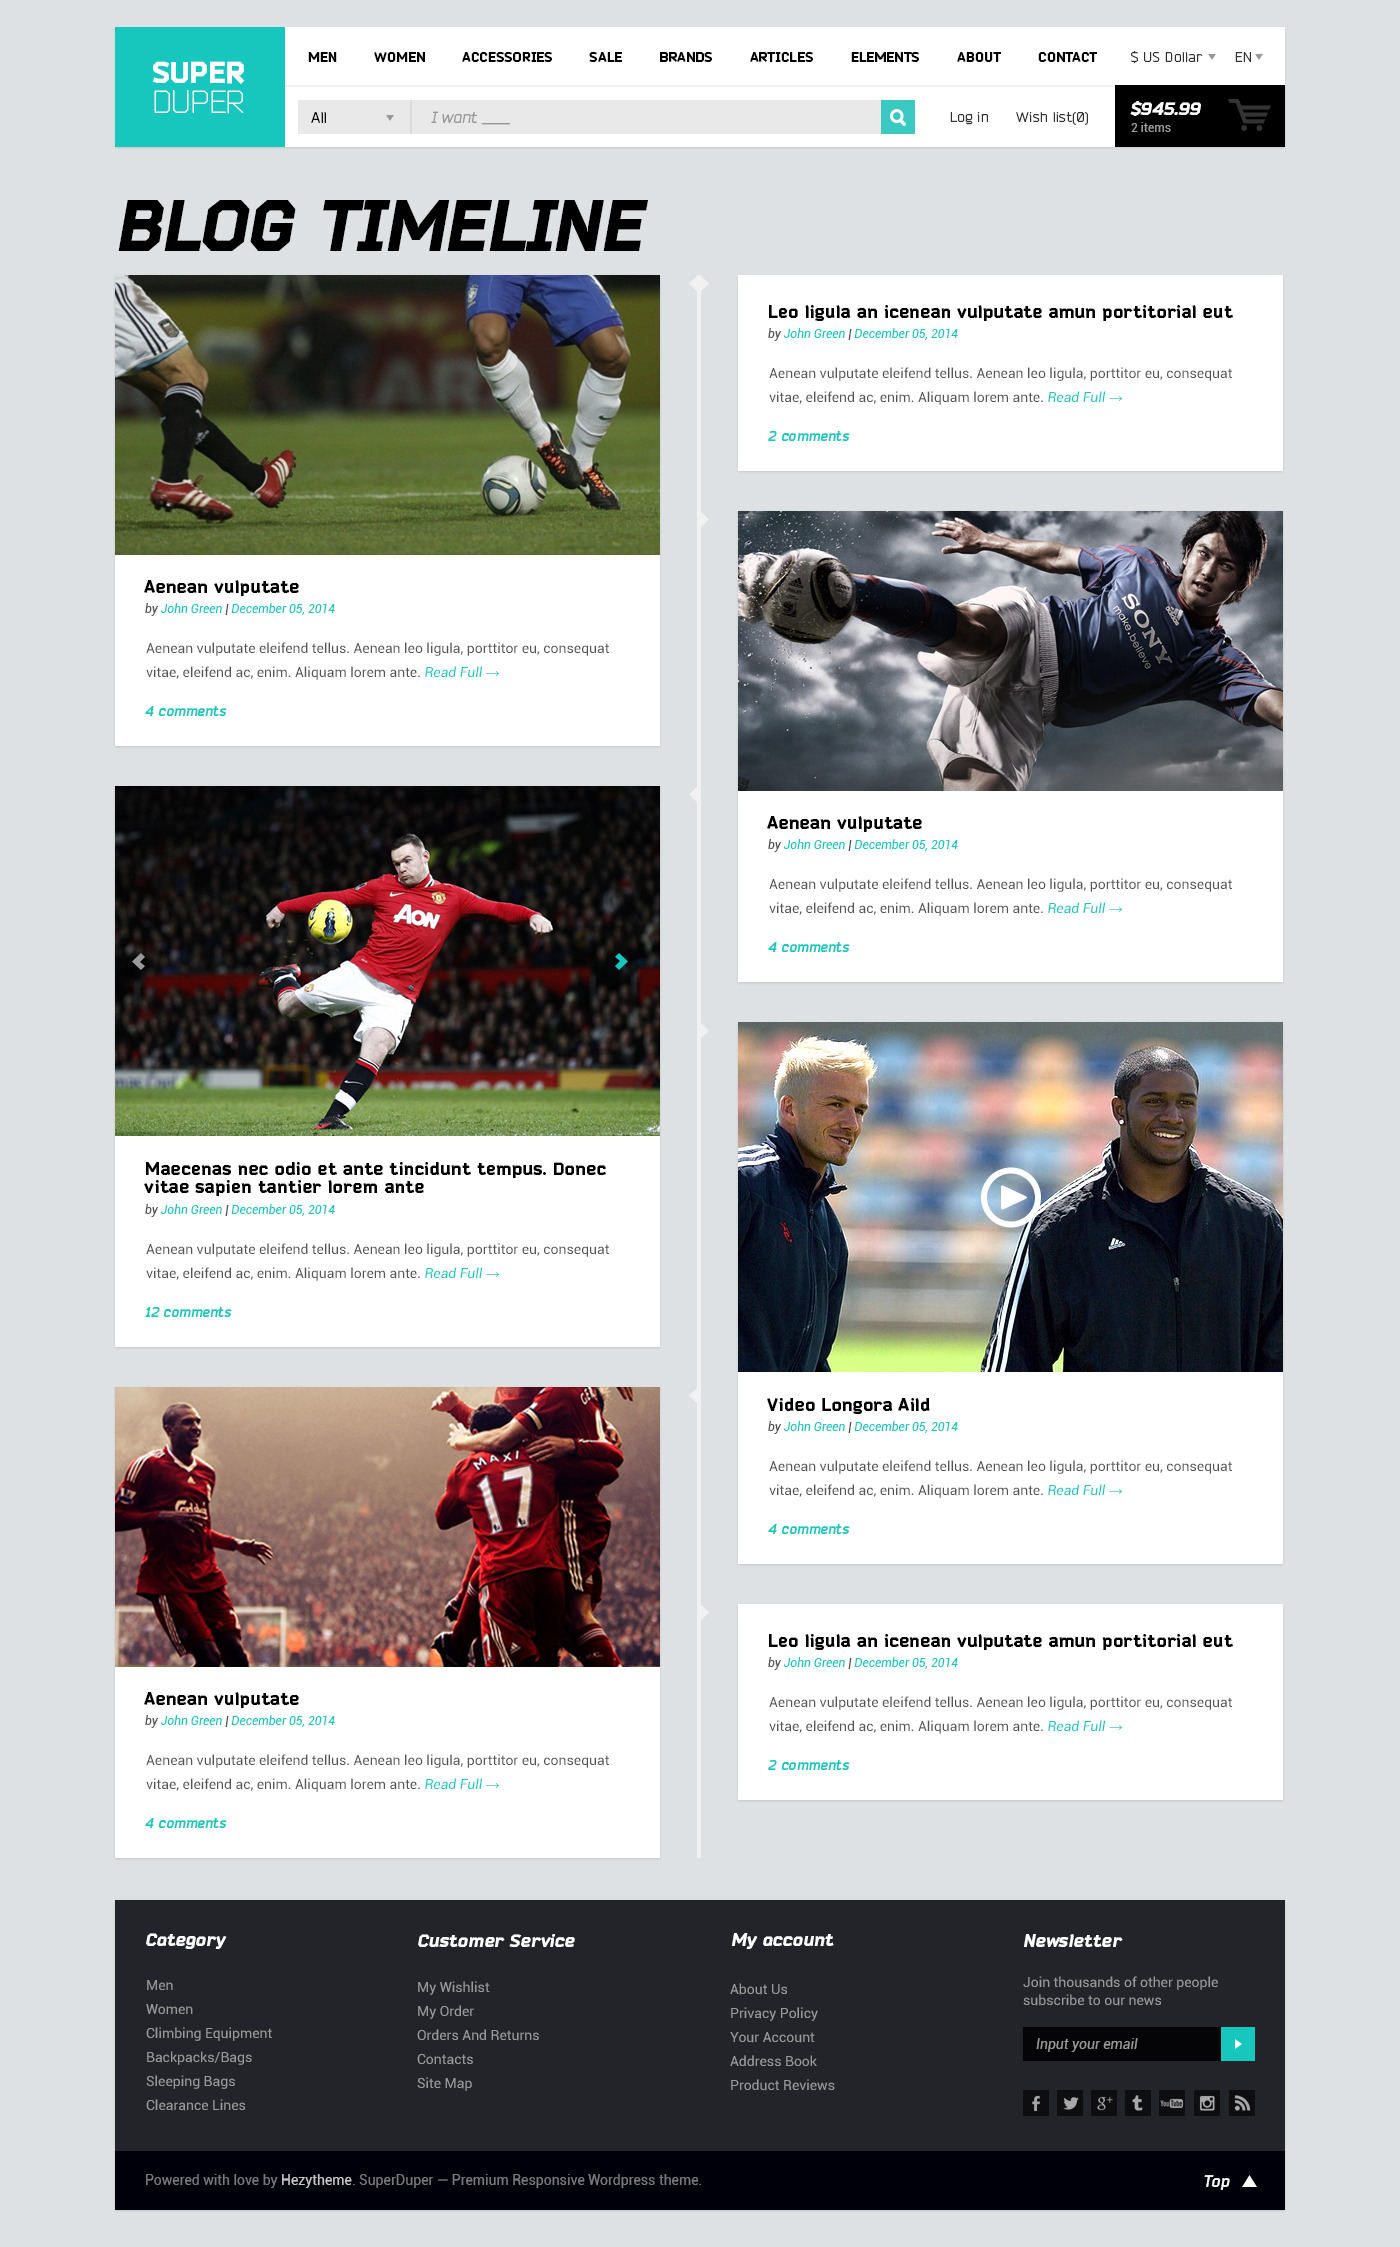Submit newsletter email with arrow button
Screen dimensions: 1400x2247
point(1238,2044)
